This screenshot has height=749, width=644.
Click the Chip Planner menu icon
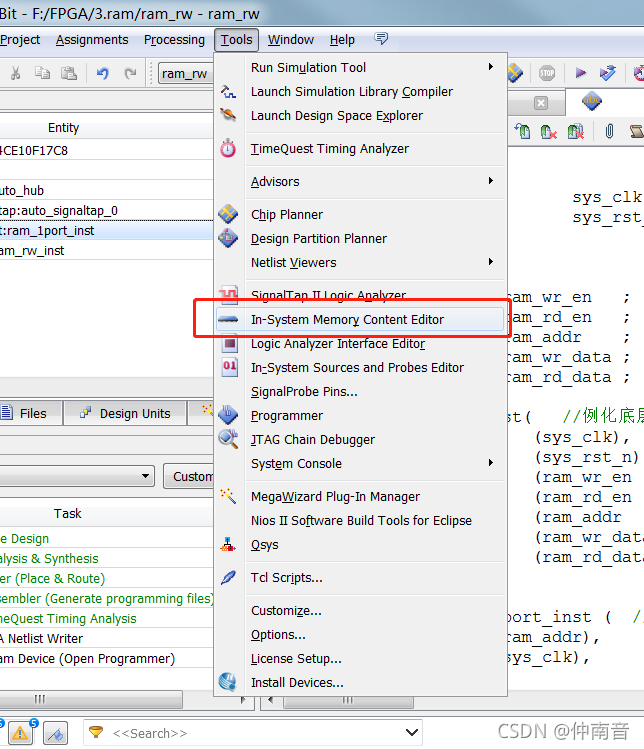(228, 214)
